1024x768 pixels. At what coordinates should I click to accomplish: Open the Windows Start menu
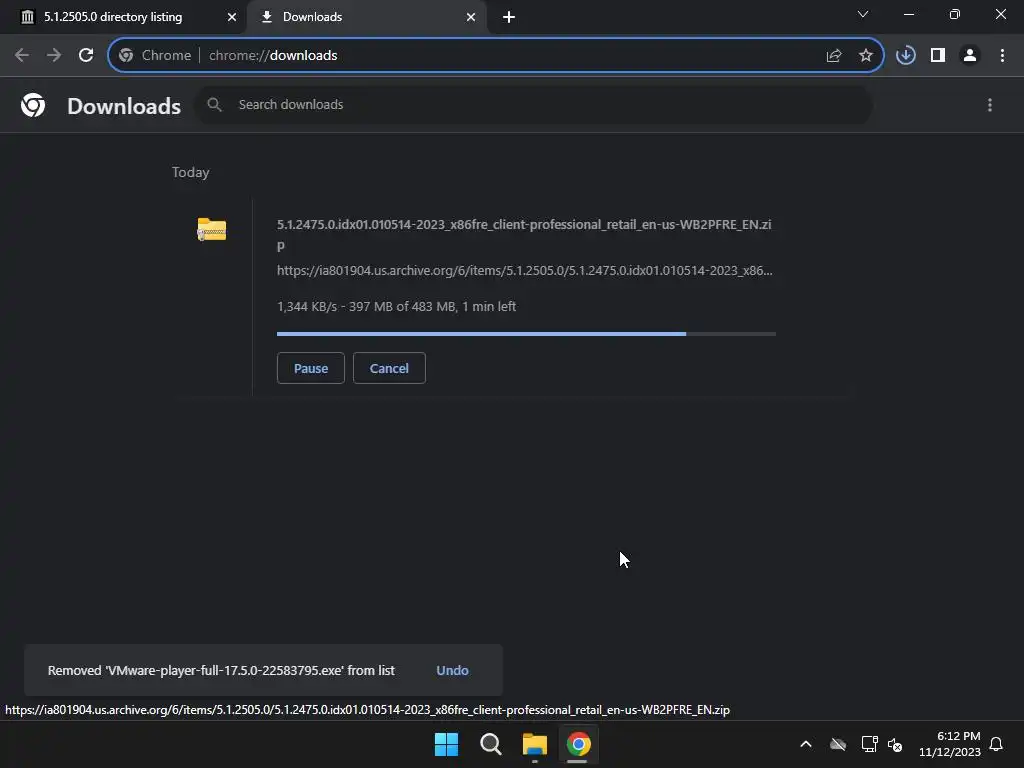[x=447, y=744]
